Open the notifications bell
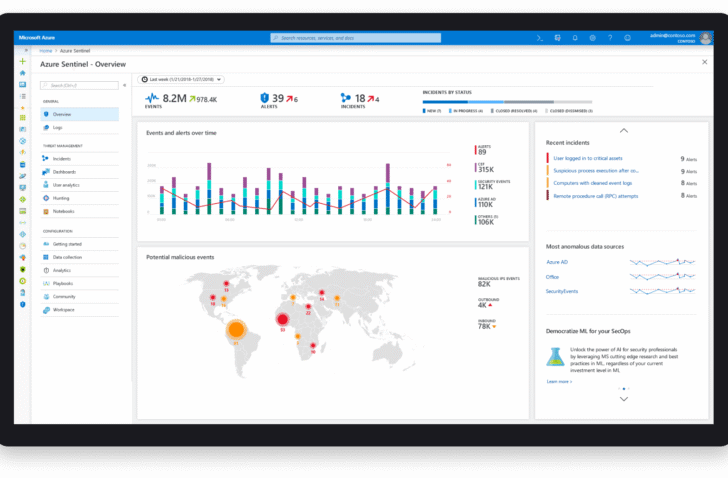Screen dimensions: 728x478 tap(575, 38)
